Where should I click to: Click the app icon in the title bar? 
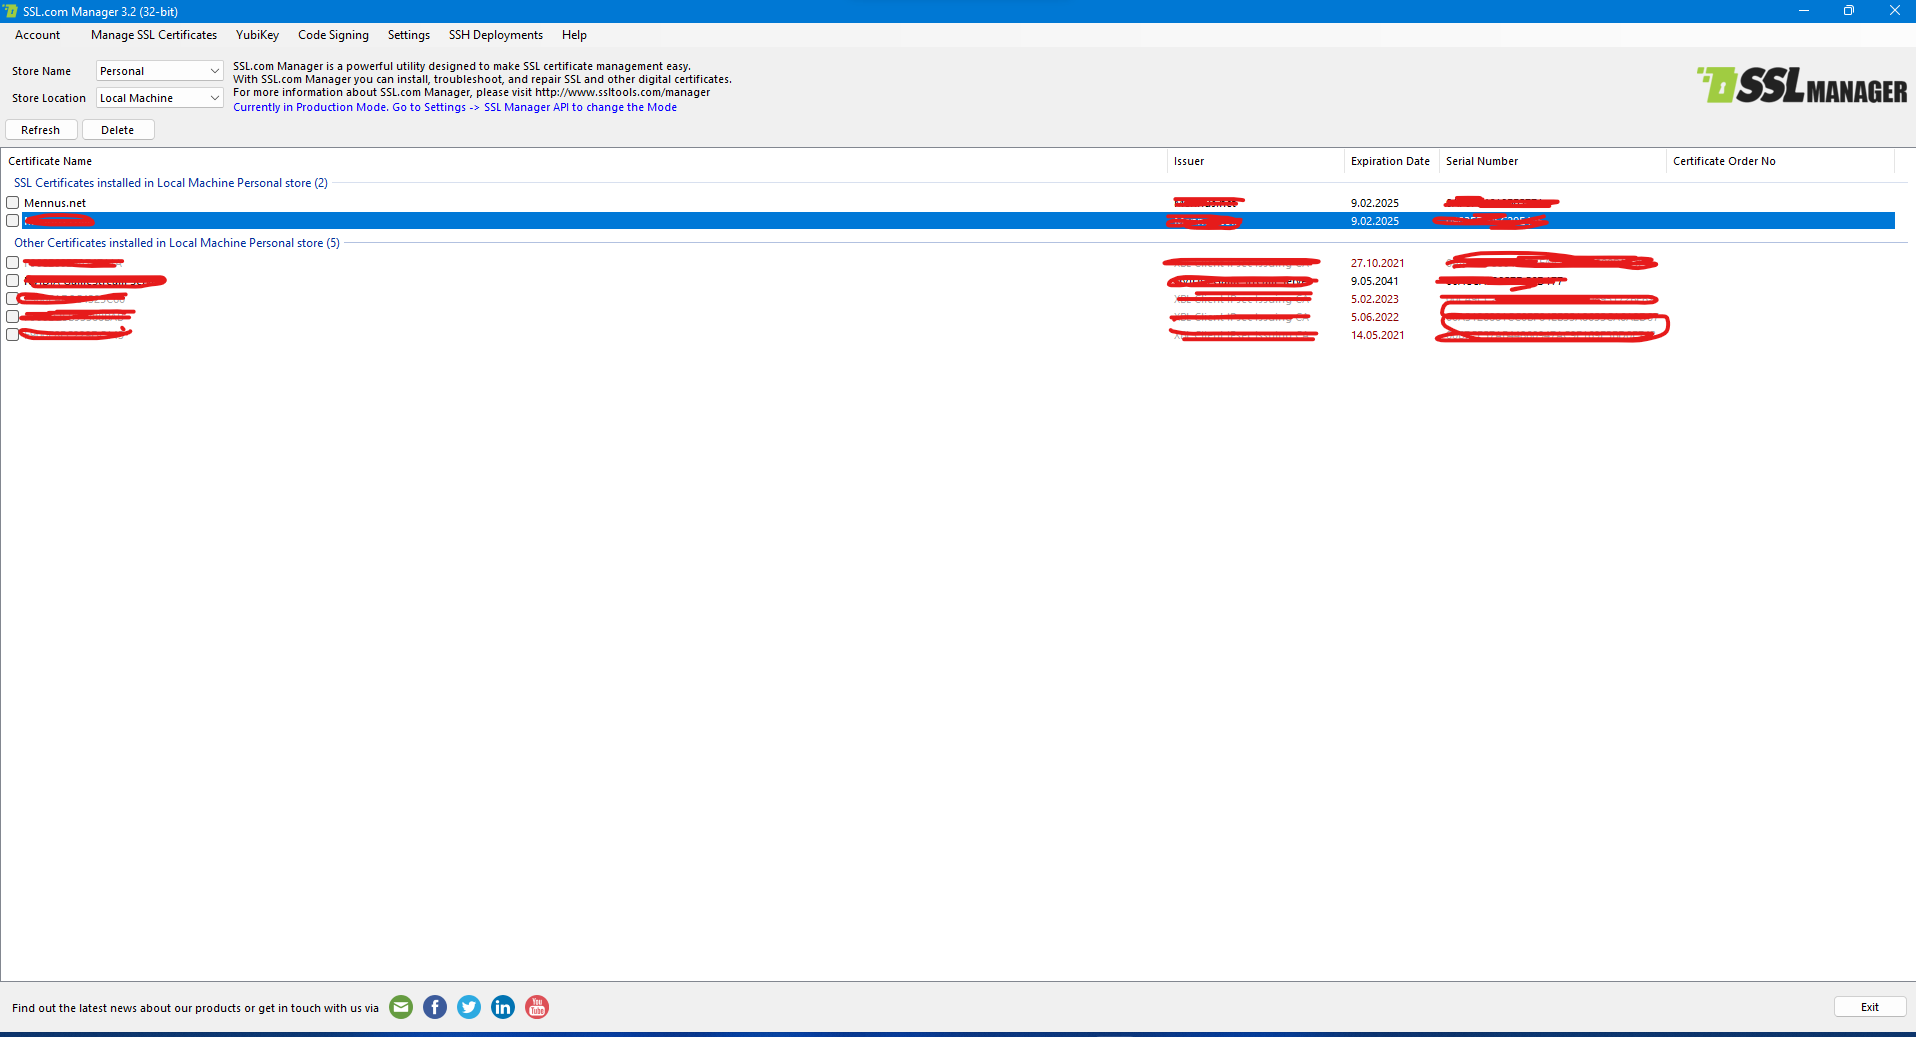(11, 11)
